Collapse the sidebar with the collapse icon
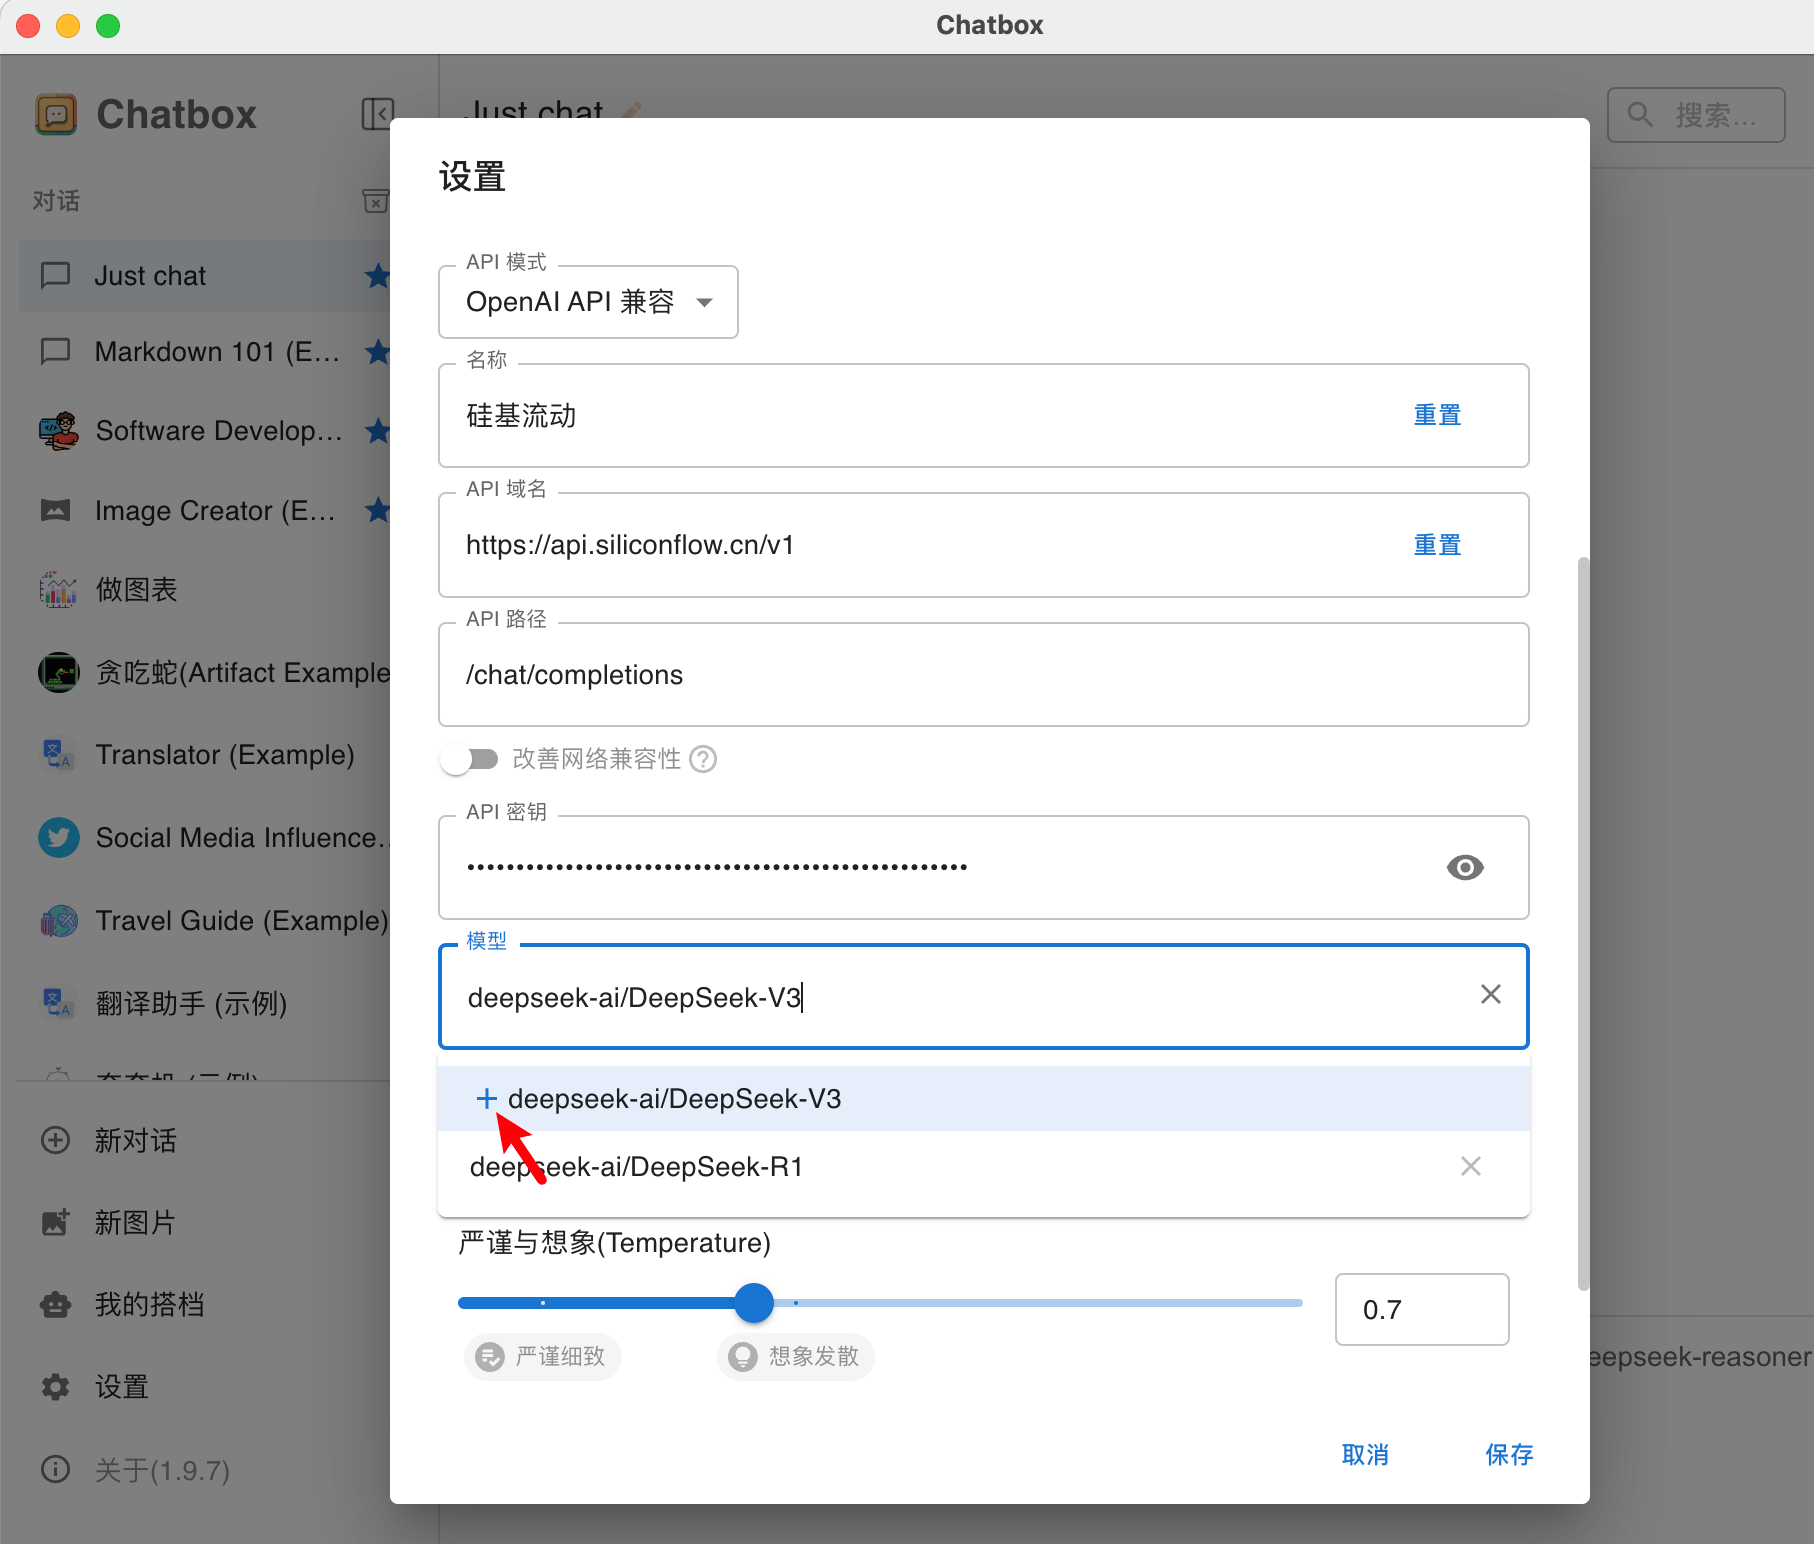 378,113
